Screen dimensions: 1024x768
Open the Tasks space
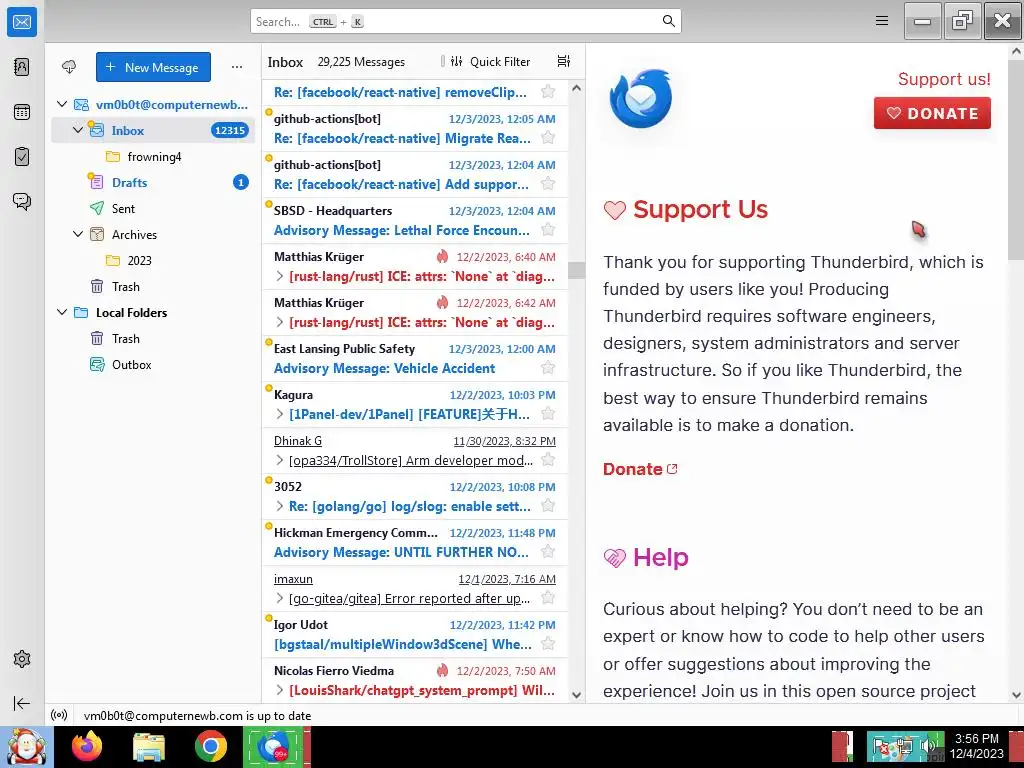pos(22,157)
